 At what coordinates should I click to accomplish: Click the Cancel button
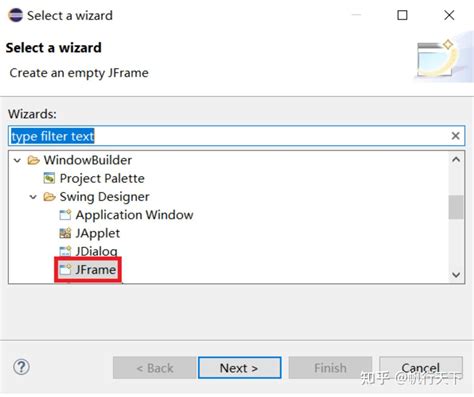(x=420, y=368)
